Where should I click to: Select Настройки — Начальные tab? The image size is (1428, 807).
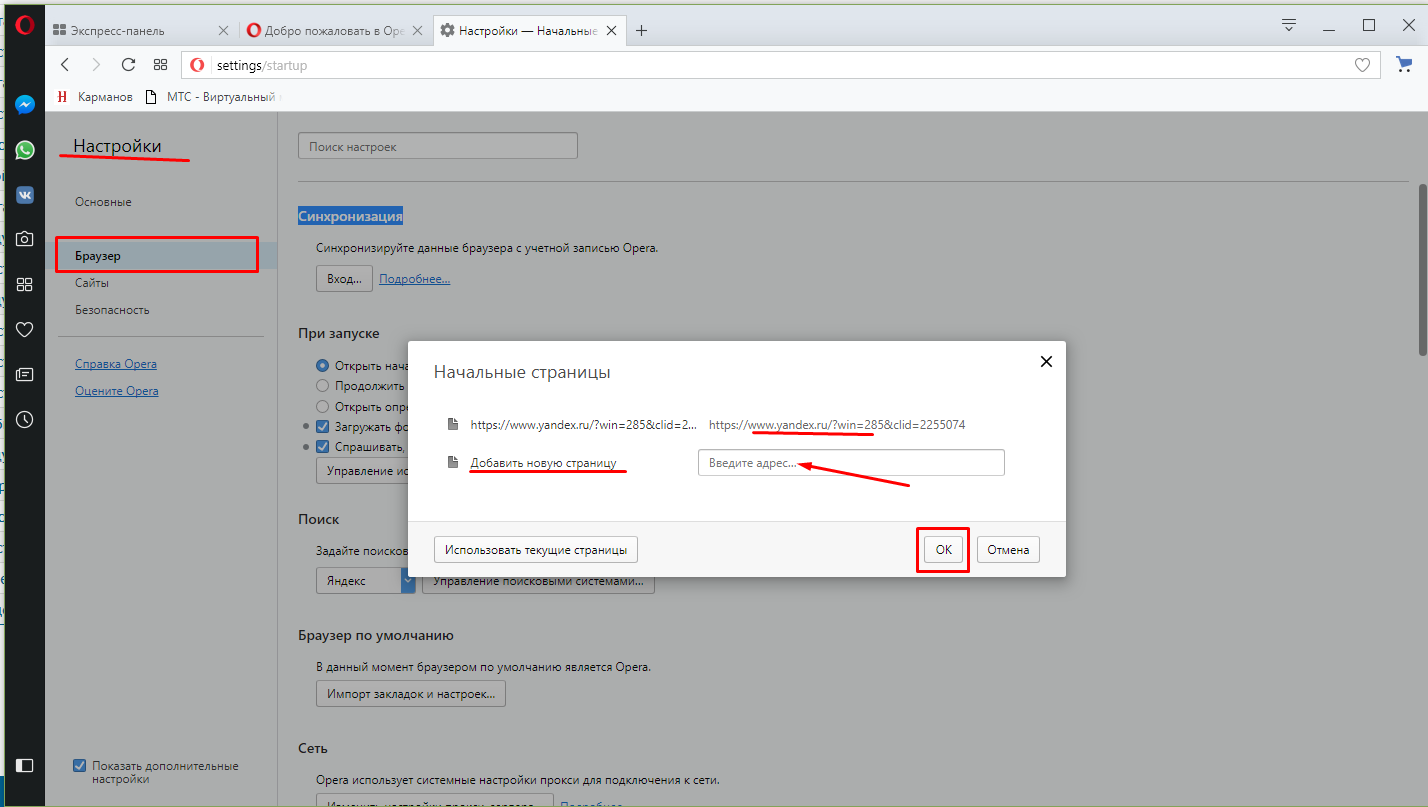(x=529, y=31)
